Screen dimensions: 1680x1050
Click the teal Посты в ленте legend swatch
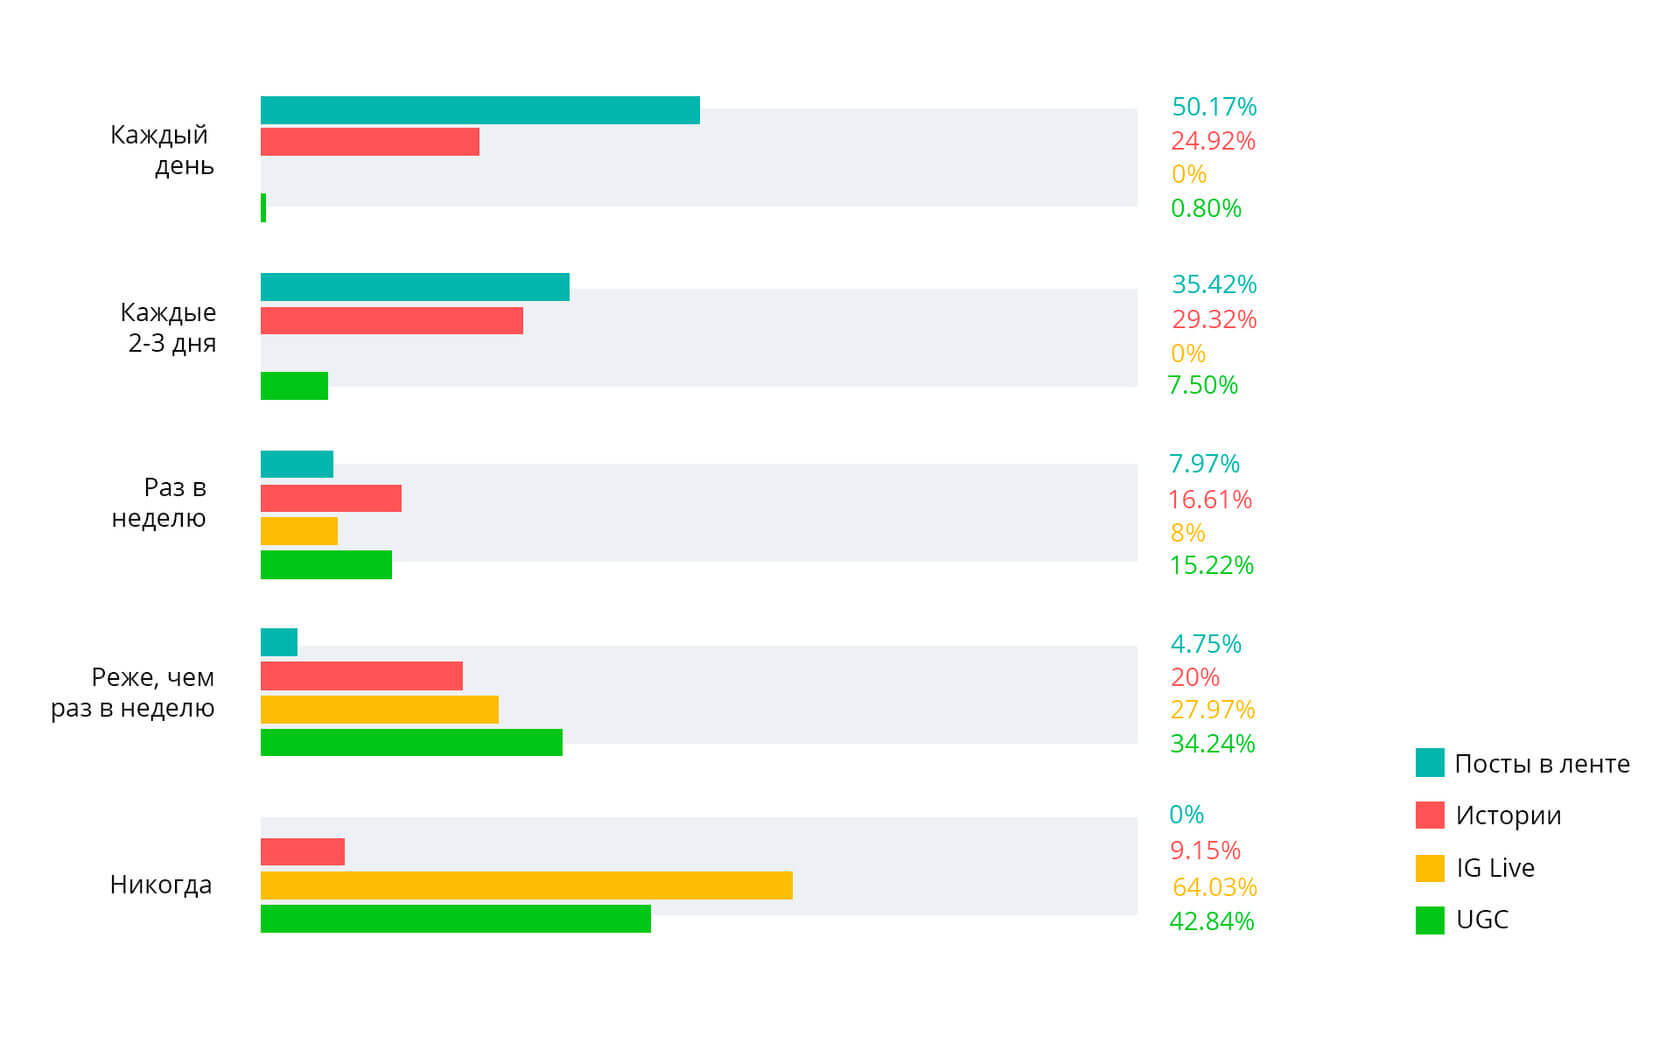1430,763
